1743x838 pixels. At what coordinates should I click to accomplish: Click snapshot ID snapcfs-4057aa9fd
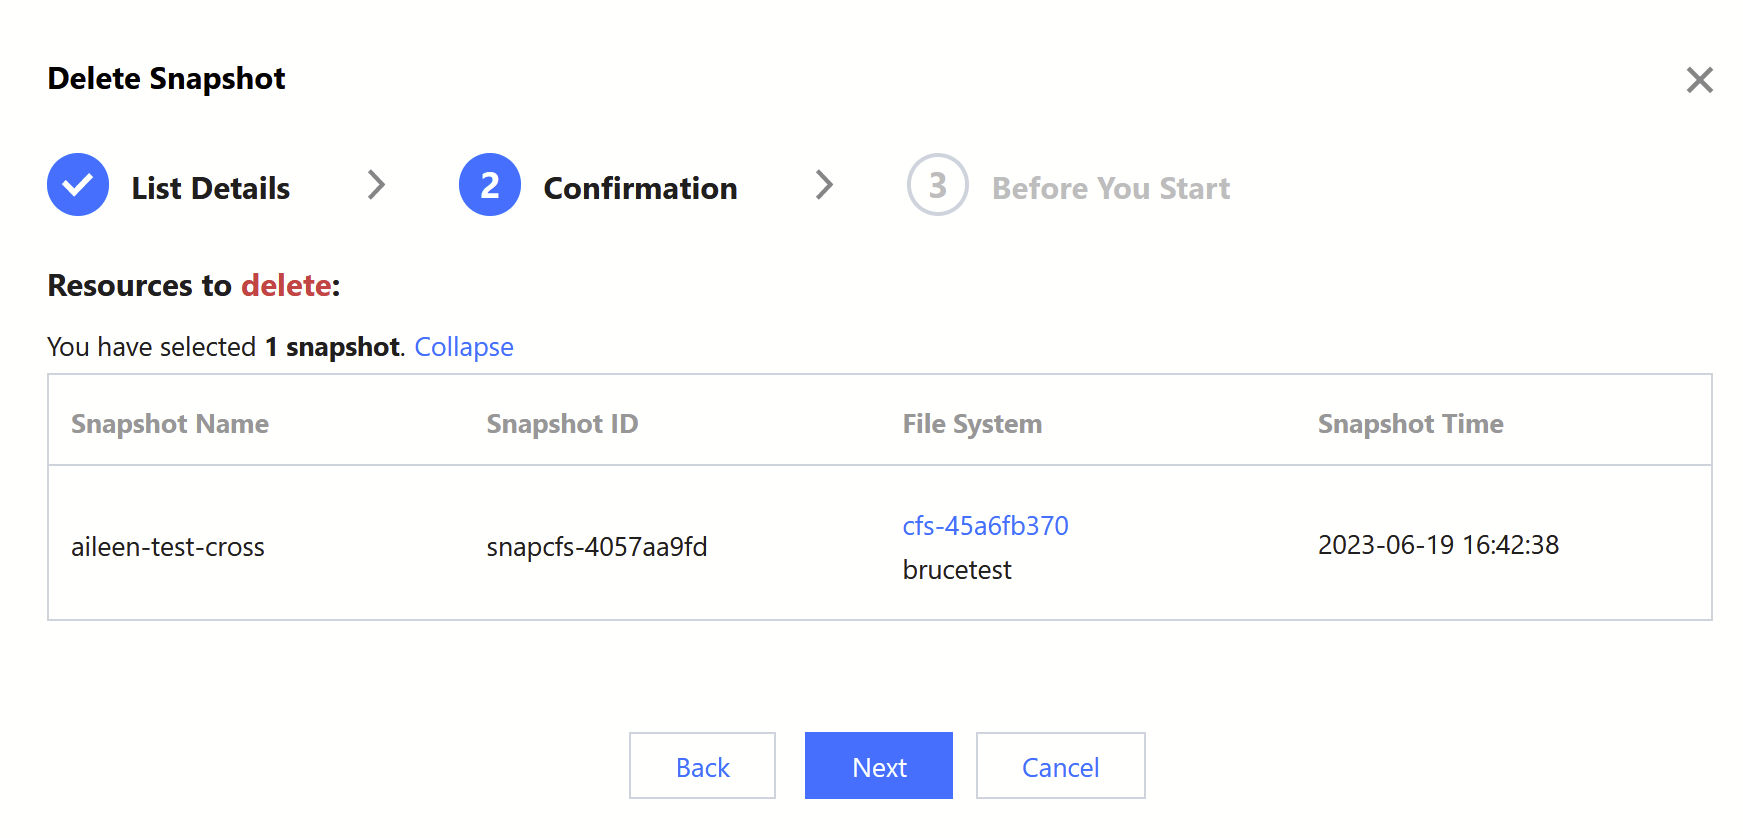tap(597, 547)
